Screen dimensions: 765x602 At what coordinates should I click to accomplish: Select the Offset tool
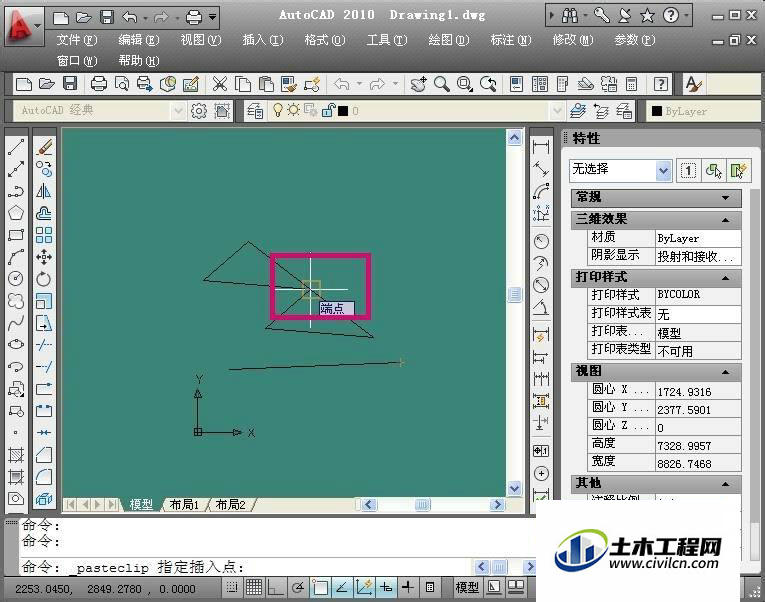pos(44,213)
